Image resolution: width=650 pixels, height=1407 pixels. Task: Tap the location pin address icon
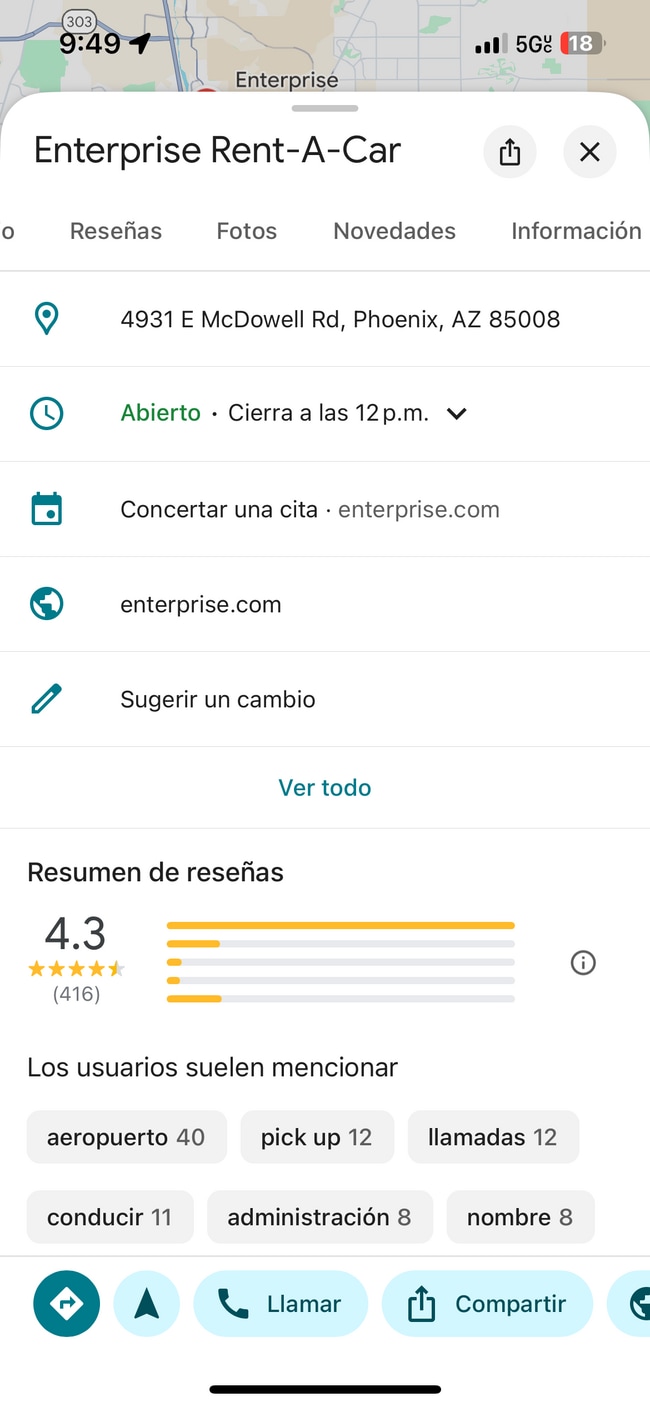click(x=47, y=319)
